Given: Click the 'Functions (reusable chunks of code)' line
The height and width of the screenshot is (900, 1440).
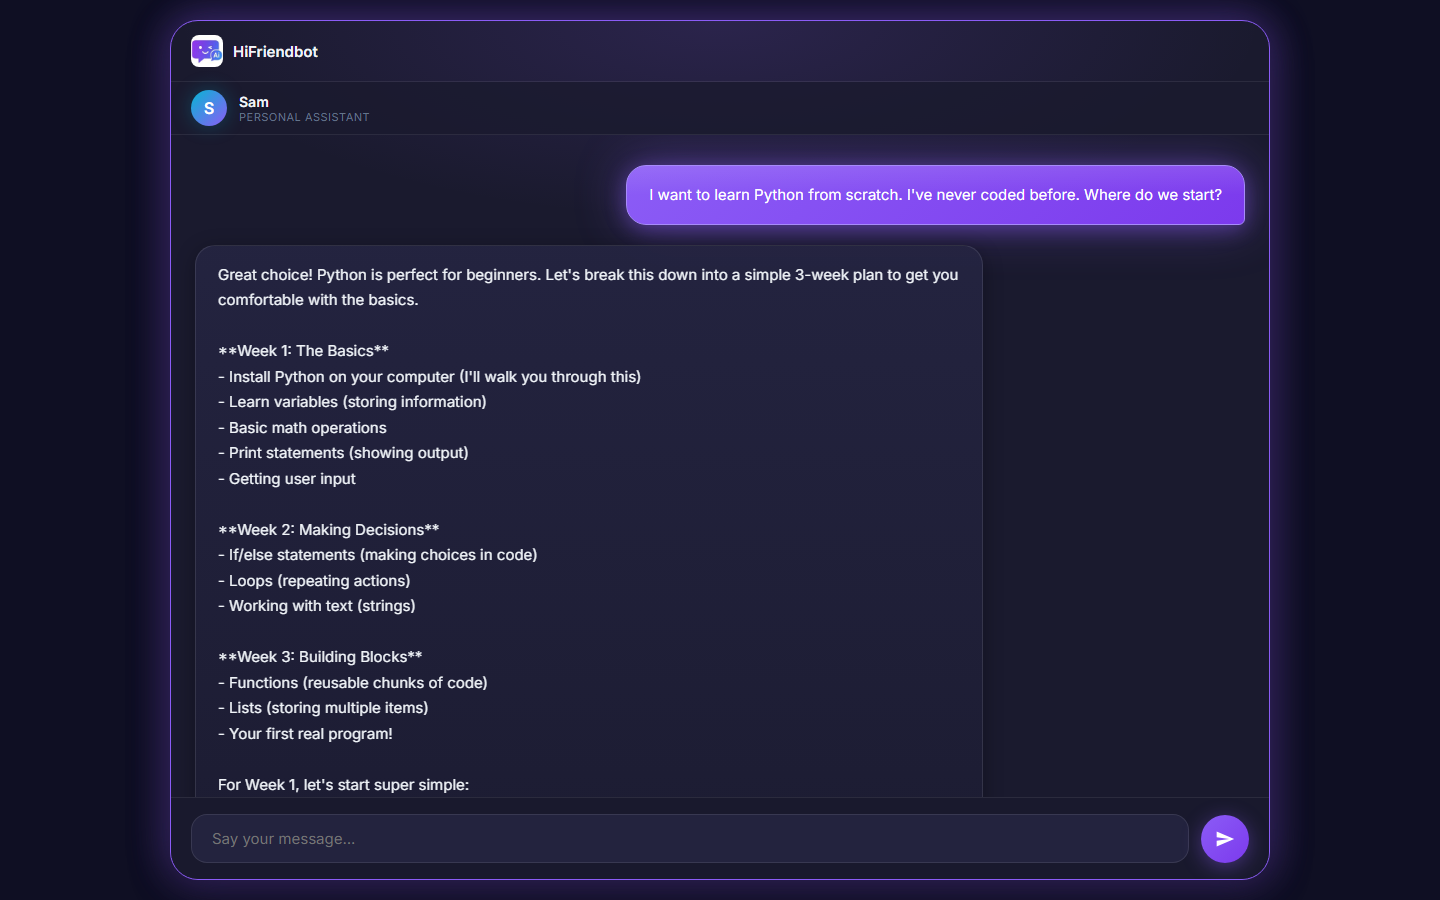Looking at the screenshot, I should pyautogui.click(x=353, y=683).
